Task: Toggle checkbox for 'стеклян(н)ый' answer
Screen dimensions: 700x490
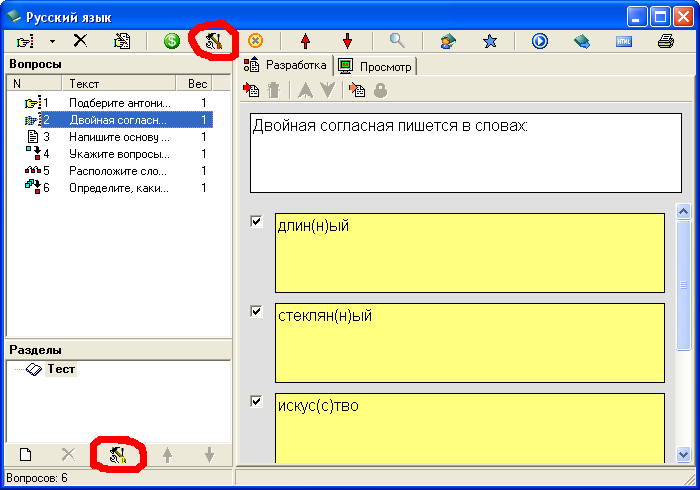Action: (257, 311)
